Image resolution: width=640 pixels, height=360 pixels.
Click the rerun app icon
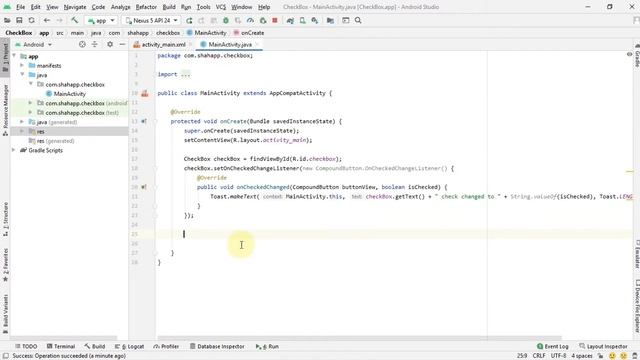pyautogui.click(x=189, y=20)
